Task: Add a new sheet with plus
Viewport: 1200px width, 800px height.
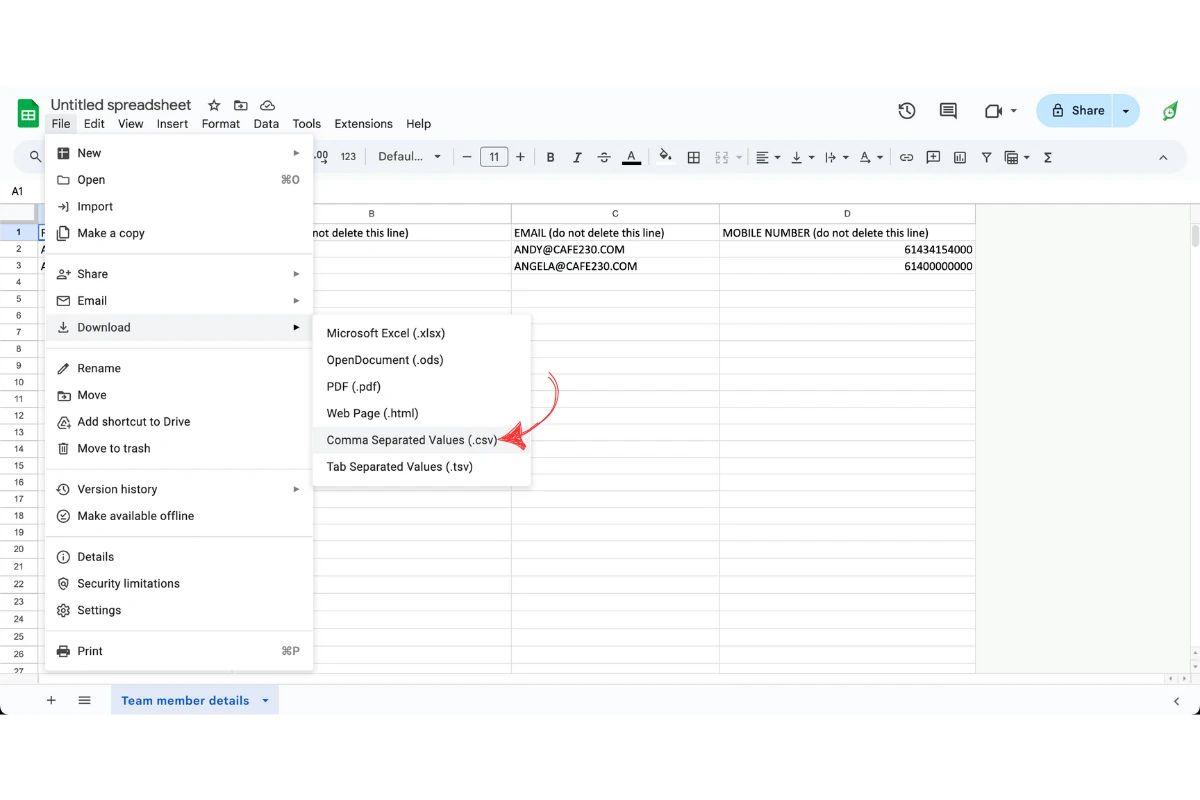Action: coord(51,700)
